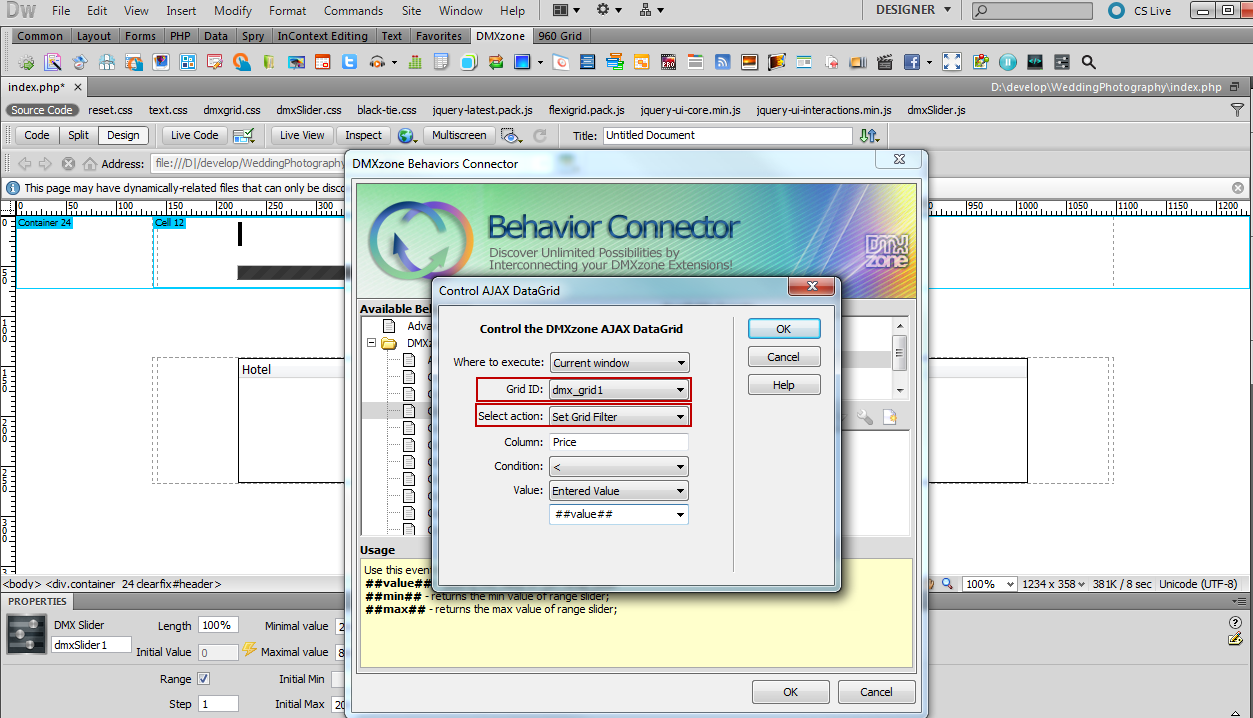
Task: Click the film clapperboard icon in DMXzone toolbar
Action: [x=883, y=62]
